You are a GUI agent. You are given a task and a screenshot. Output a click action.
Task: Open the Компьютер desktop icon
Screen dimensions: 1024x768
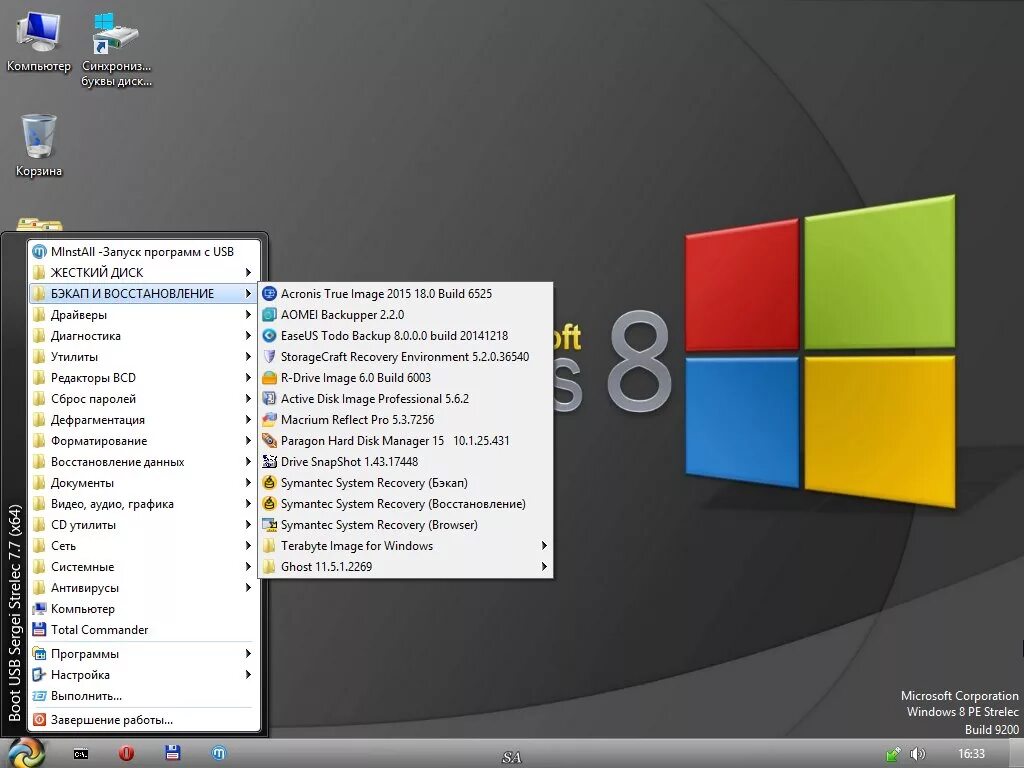pos(39,42)
